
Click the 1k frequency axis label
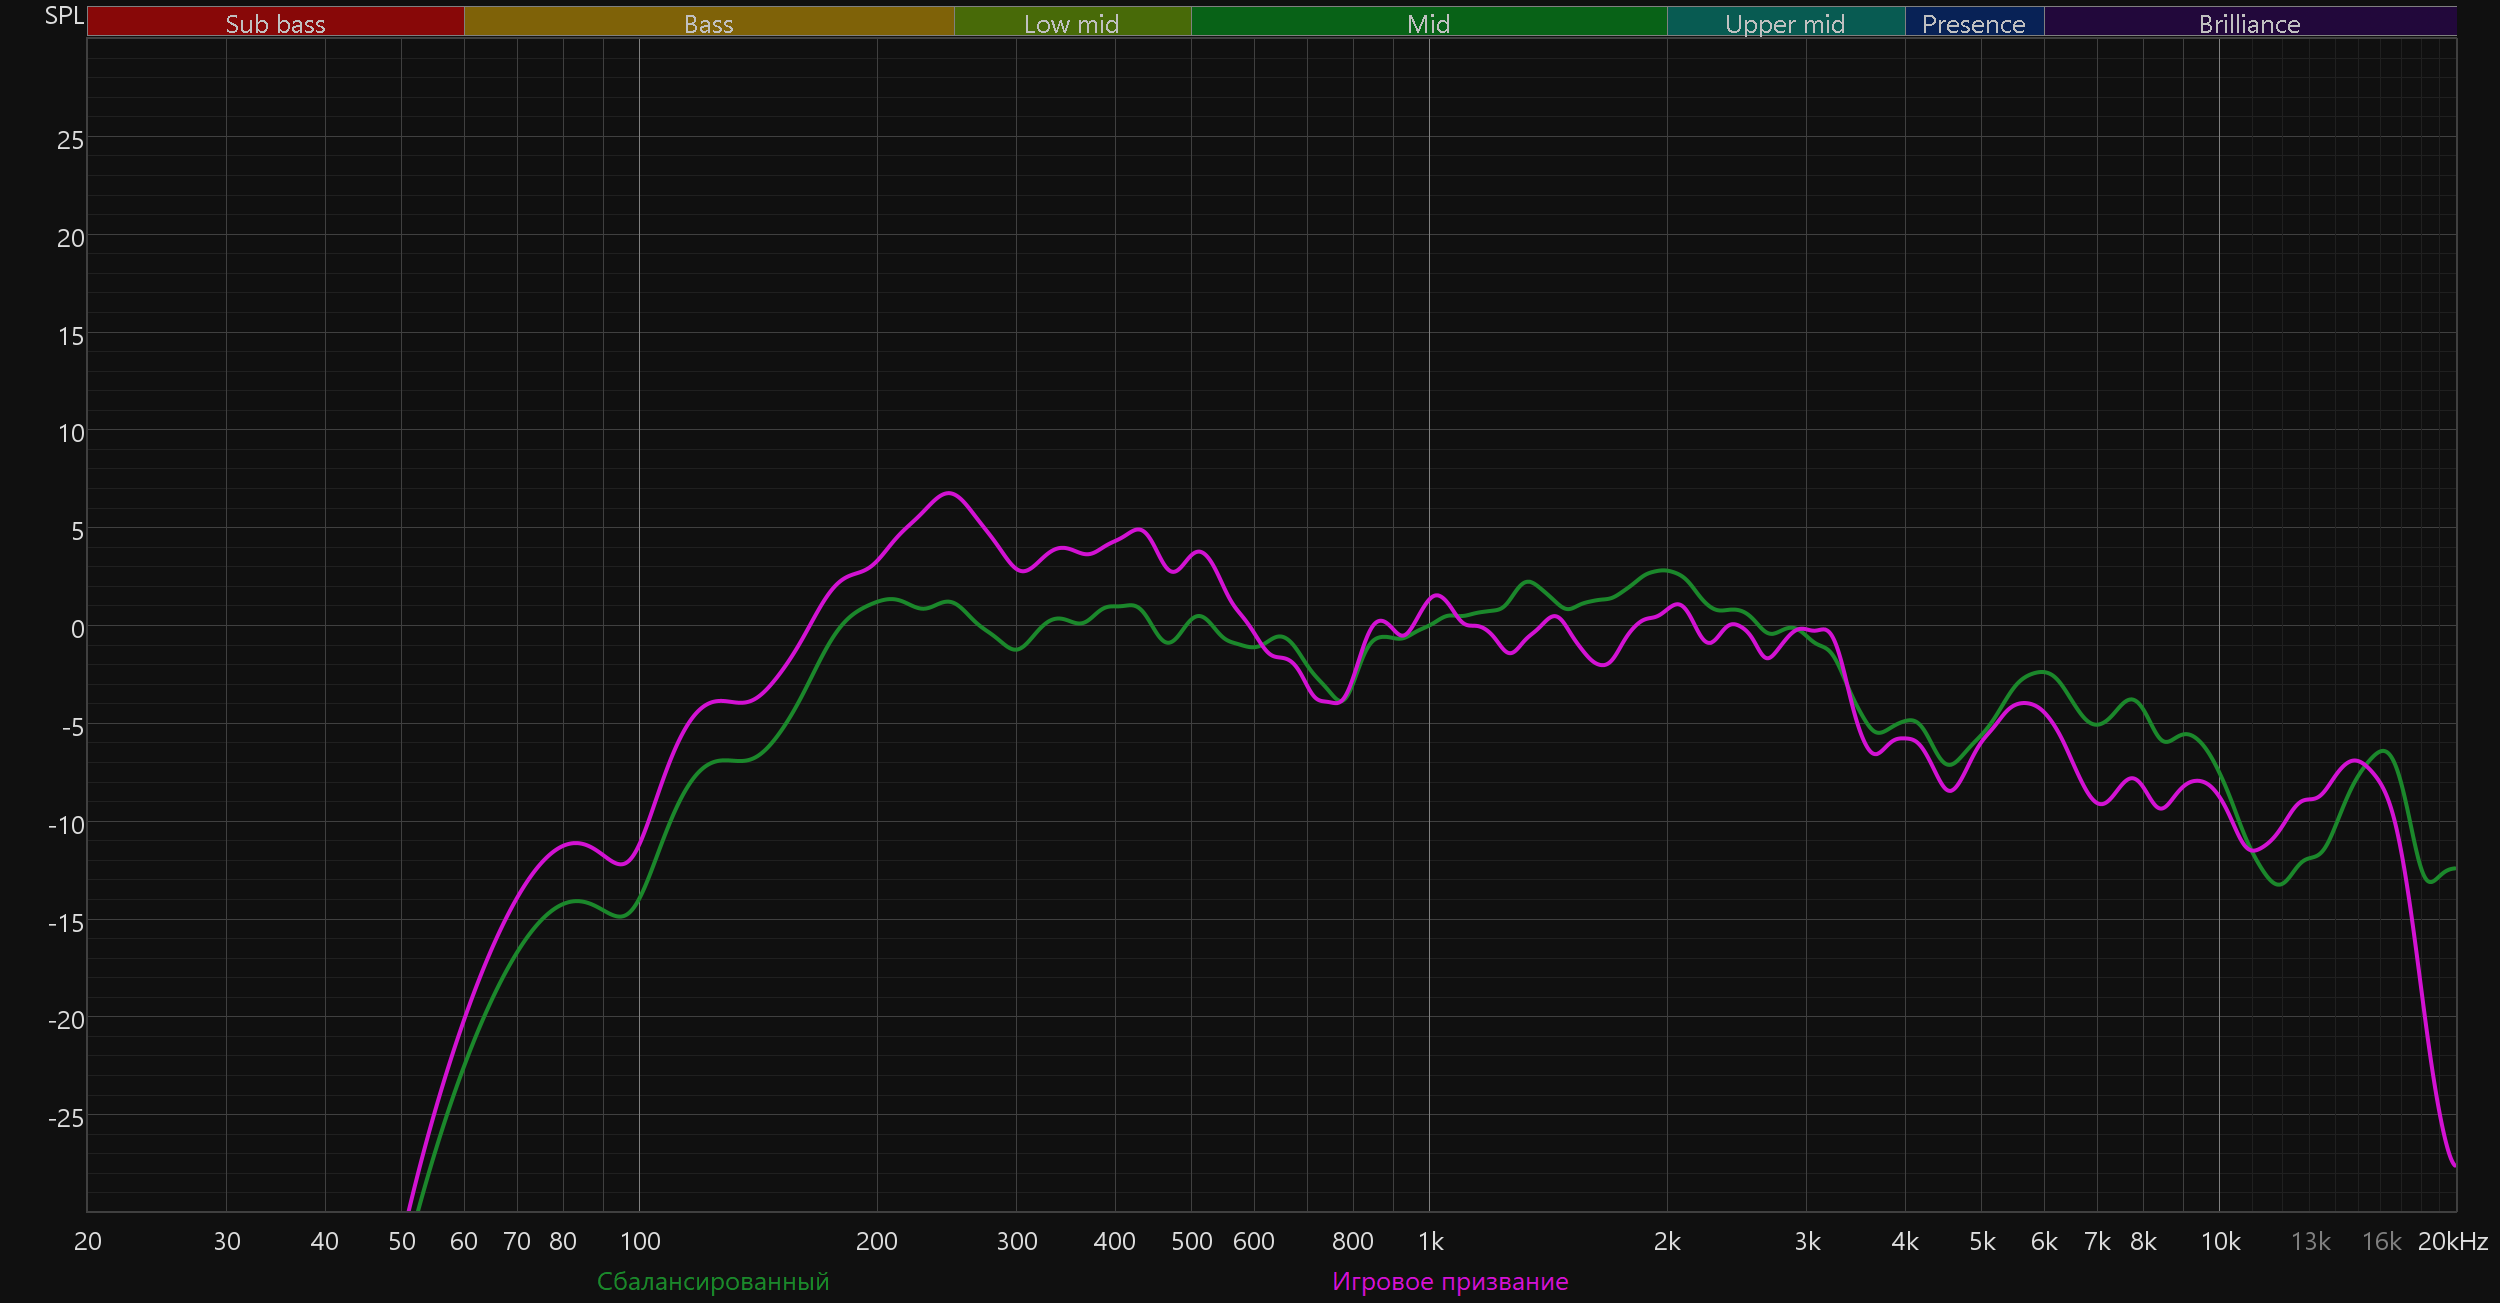click(x=1430, y=1242)
